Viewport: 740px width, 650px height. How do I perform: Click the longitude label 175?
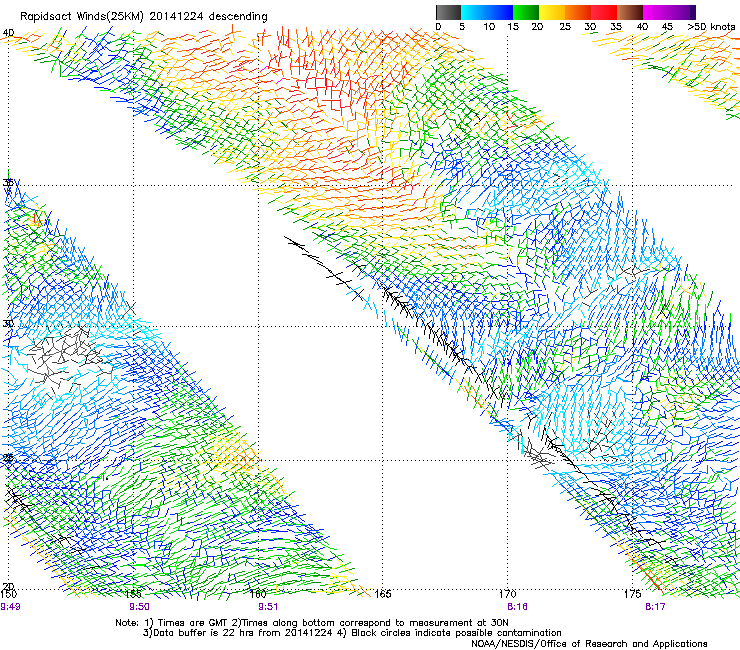pyautogui.click(x=632, y=594)
